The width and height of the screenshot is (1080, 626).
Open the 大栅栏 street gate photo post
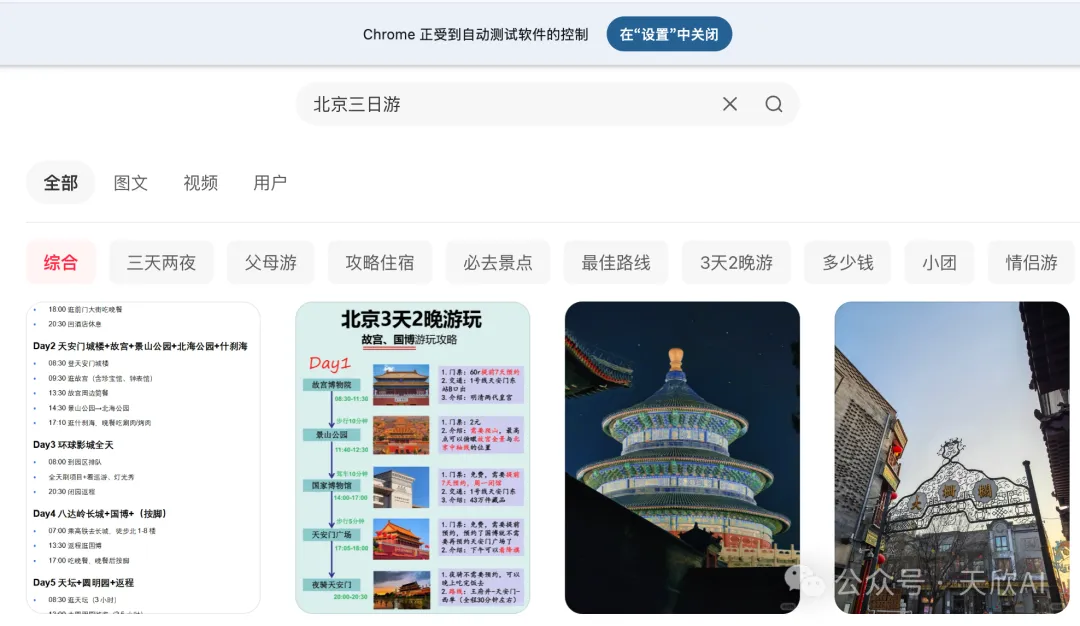[952, 457]
